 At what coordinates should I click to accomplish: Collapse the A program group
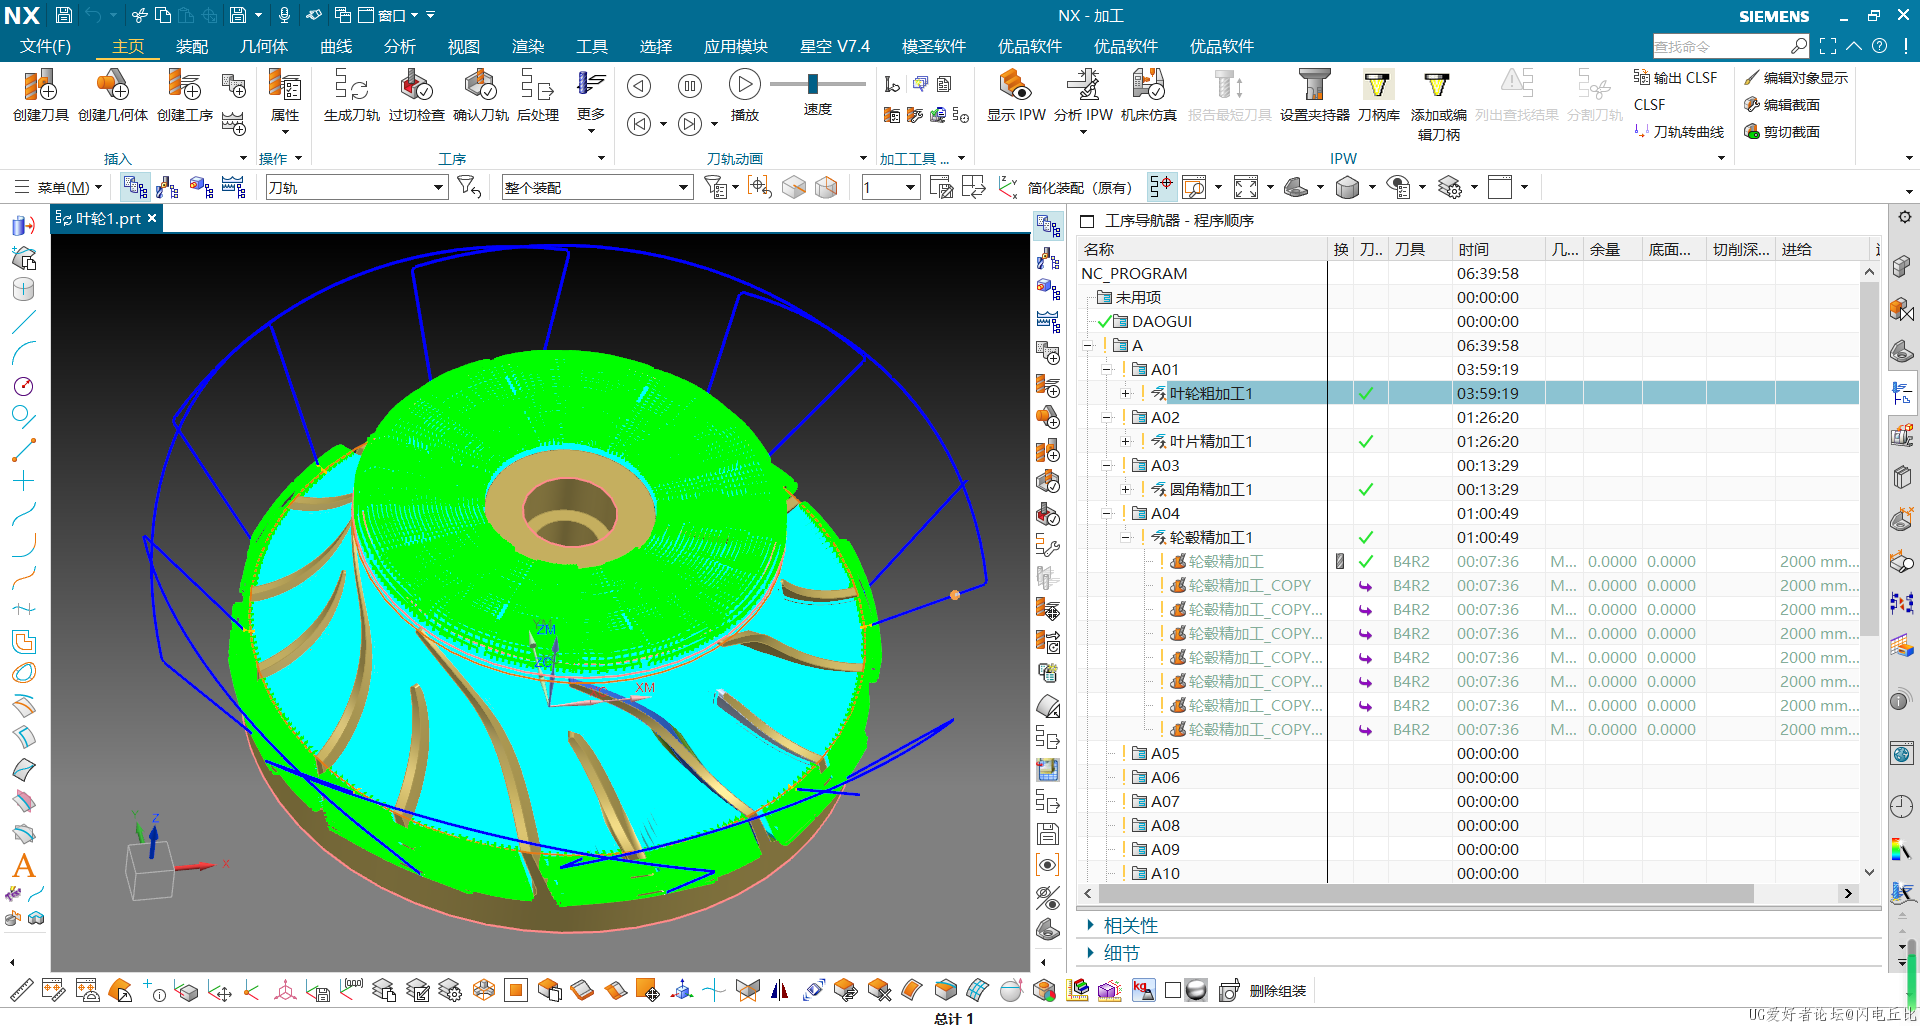pos(1088,345)
